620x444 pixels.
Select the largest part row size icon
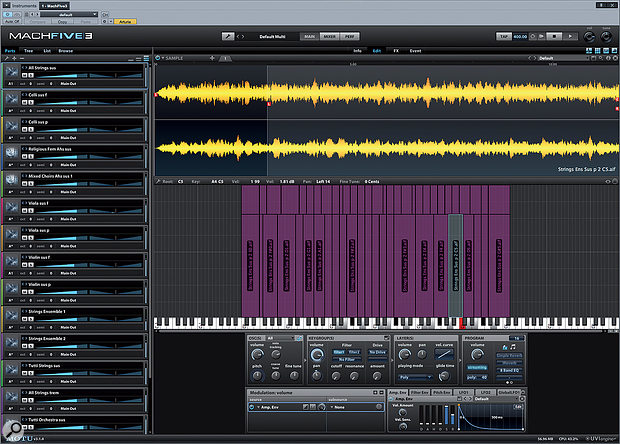(146, 58)
